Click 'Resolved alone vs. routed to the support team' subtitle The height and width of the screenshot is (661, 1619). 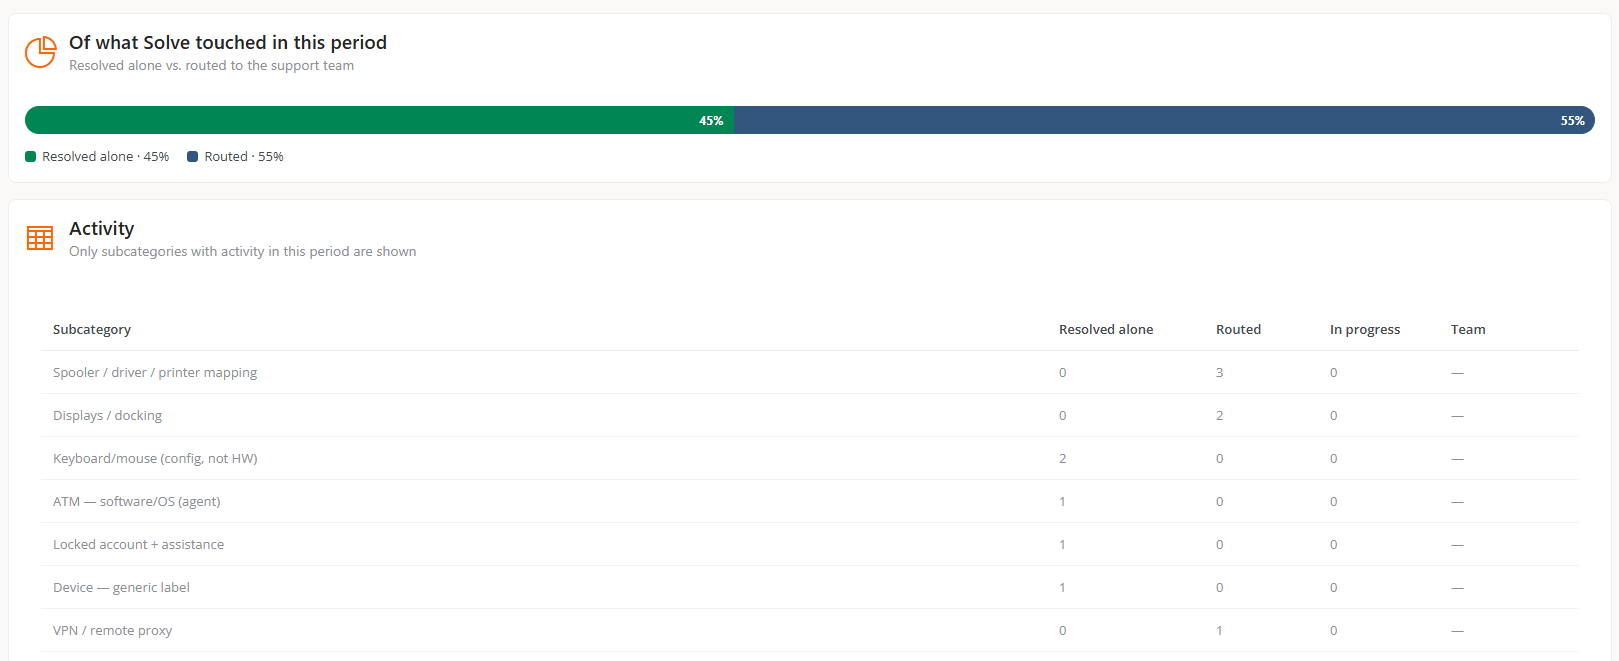(x=212, y=66)
